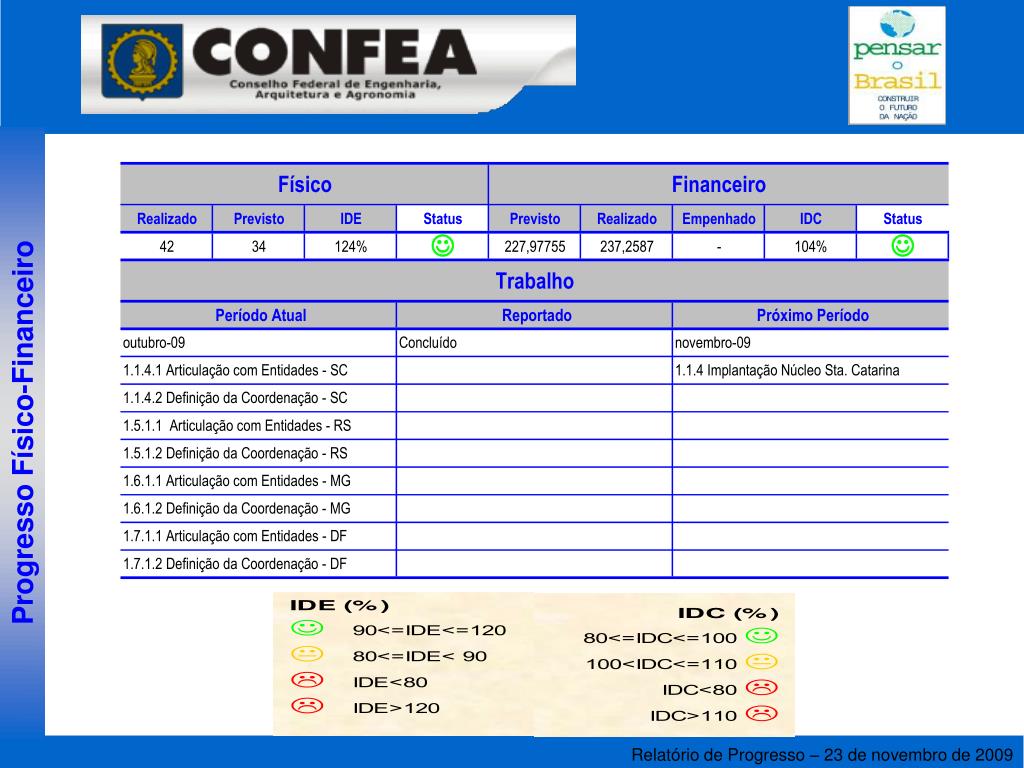The height and width of the screenshot is (768, 1024).
Task: Select row 1.1.4.2 Definição da Coordenação - SC
Action: 259,398
